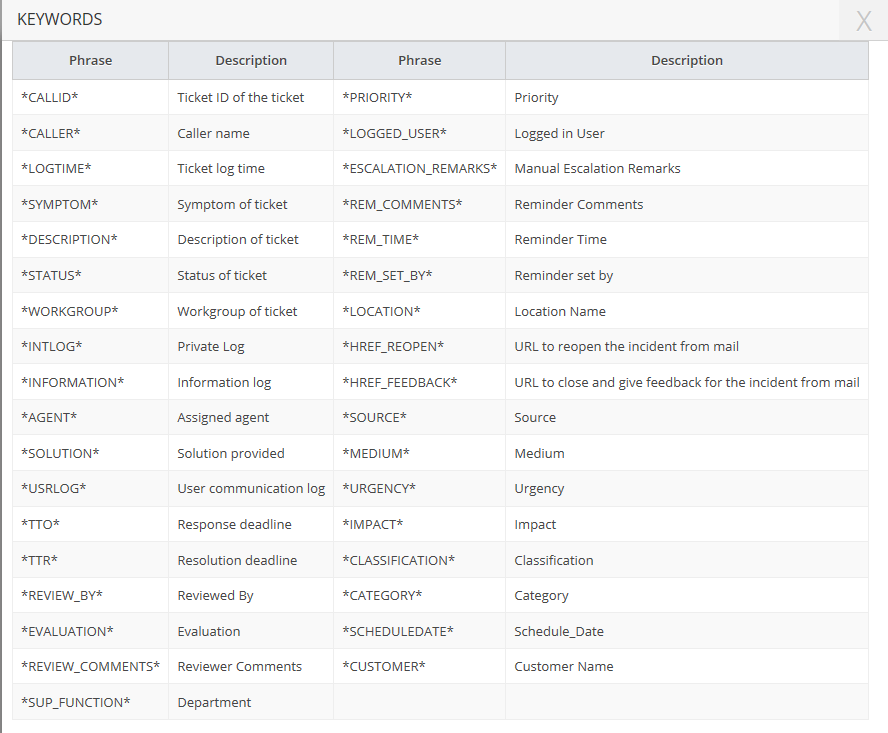Close the Keywords dialog
The image size is (888, 733).
(x=863, y=21)
